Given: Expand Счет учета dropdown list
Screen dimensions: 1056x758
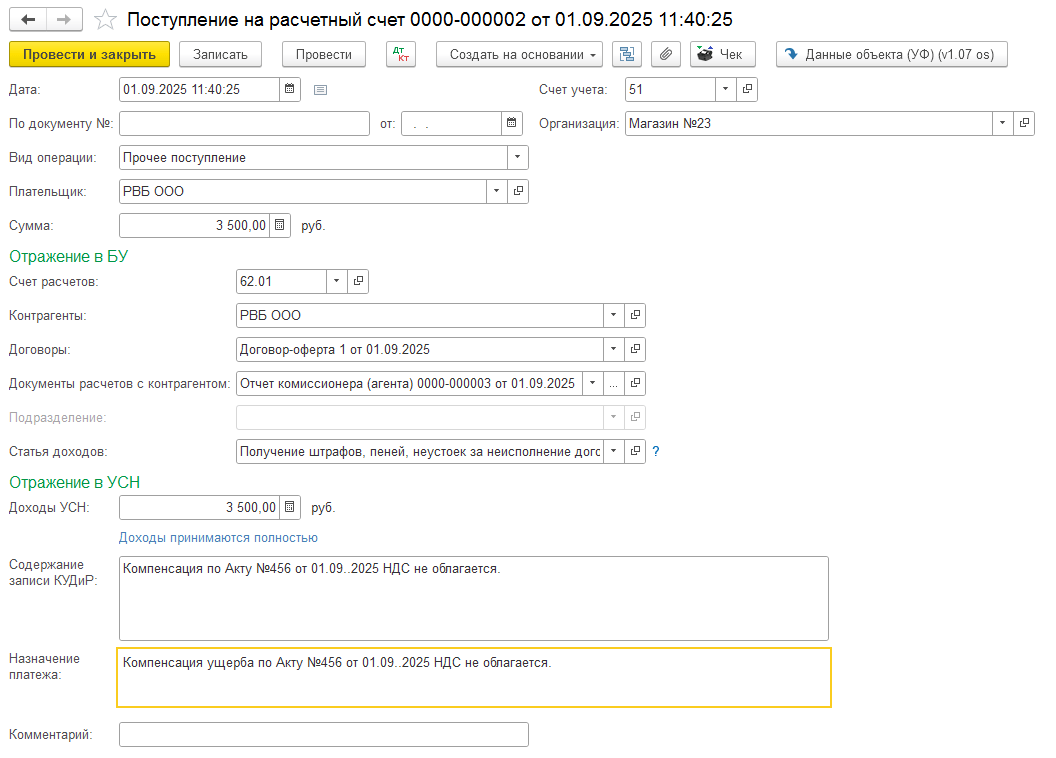Looking at the screenshot, I should [725, 90].
